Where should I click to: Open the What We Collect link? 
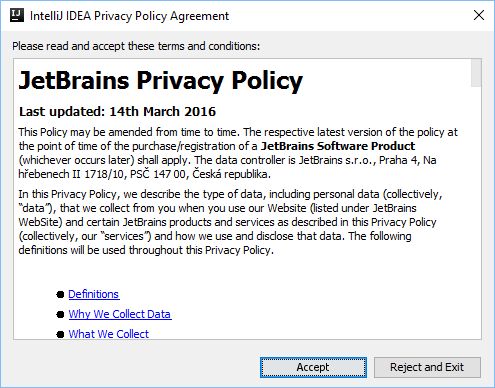click(x=109, y=334)
